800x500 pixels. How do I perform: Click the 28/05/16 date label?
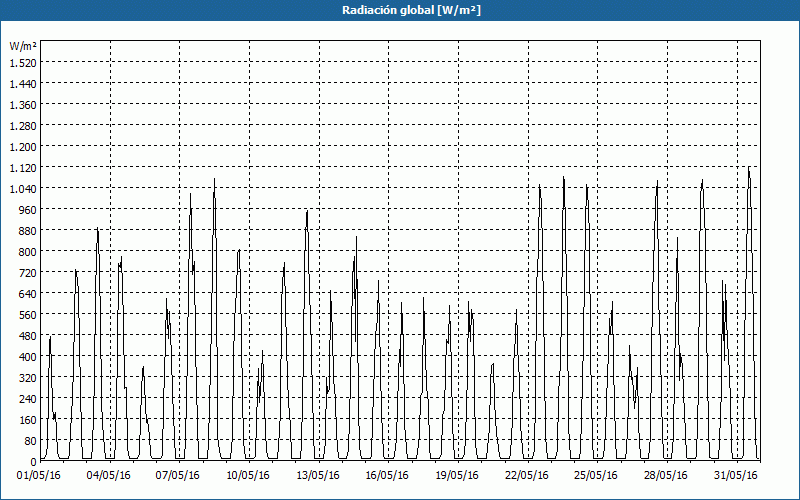[666, 475]
